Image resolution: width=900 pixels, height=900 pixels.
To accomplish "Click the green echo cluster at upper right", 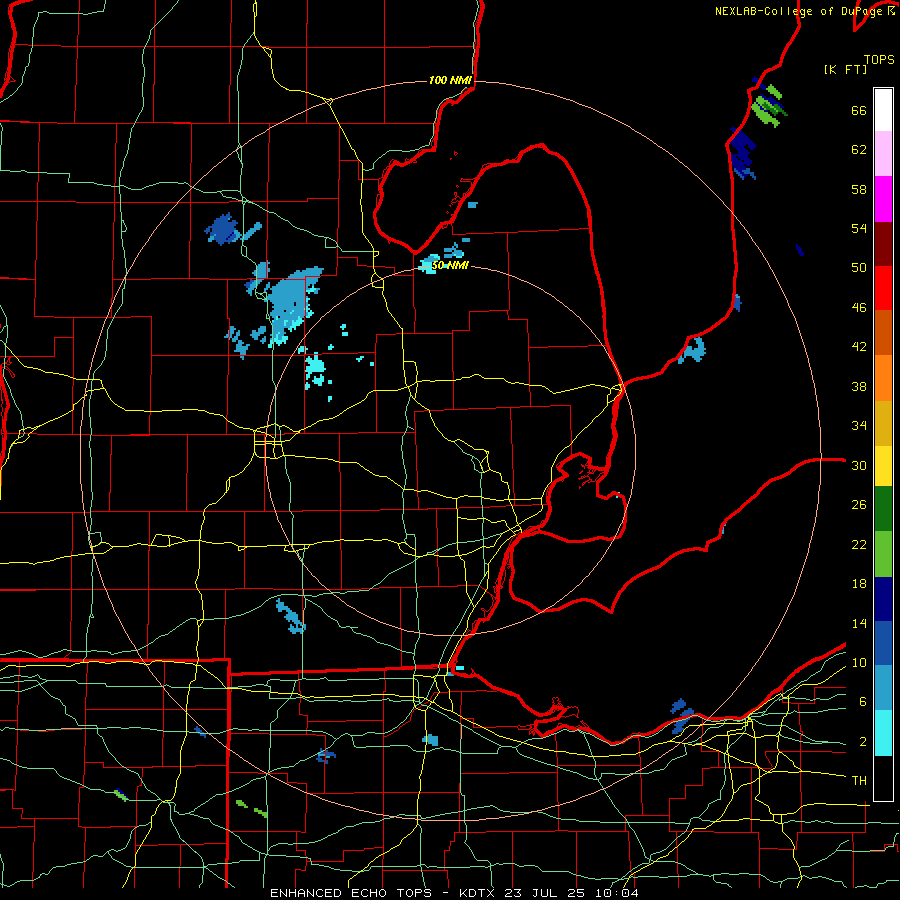I will point(769,105).
